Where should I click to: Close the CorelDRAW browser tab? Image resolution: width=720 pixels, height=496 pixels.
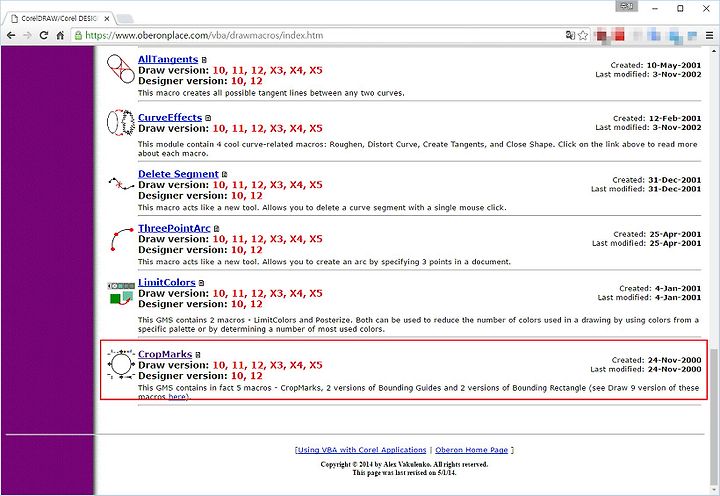click(107, 19)
